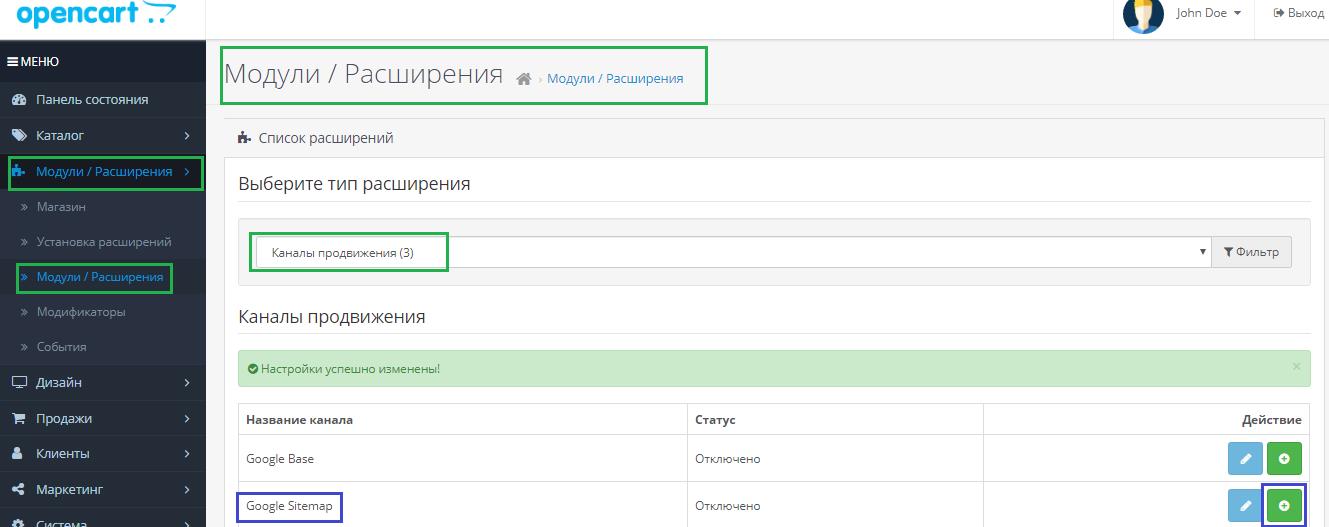Dismiss the success alert with X
The height and width of the screenshot is (527, 1329).
(1296, 367)
